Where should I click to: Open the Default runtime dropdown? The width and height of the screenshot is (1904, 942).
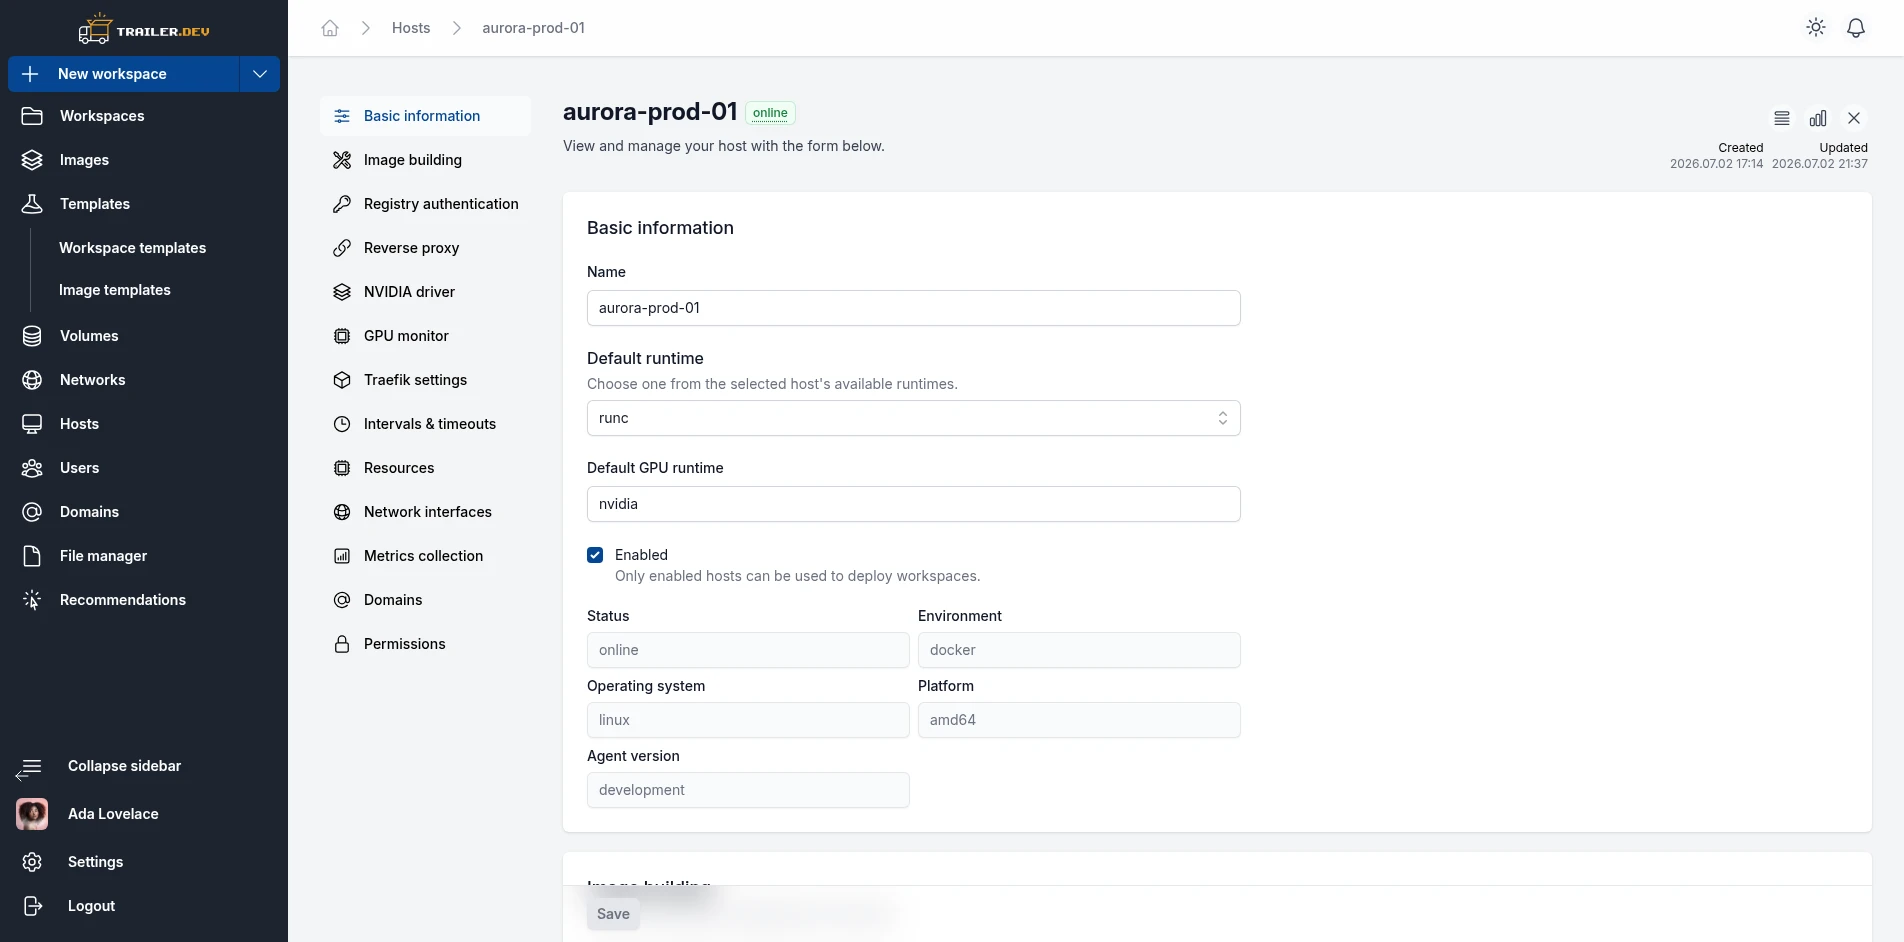[x=914, y=418]
